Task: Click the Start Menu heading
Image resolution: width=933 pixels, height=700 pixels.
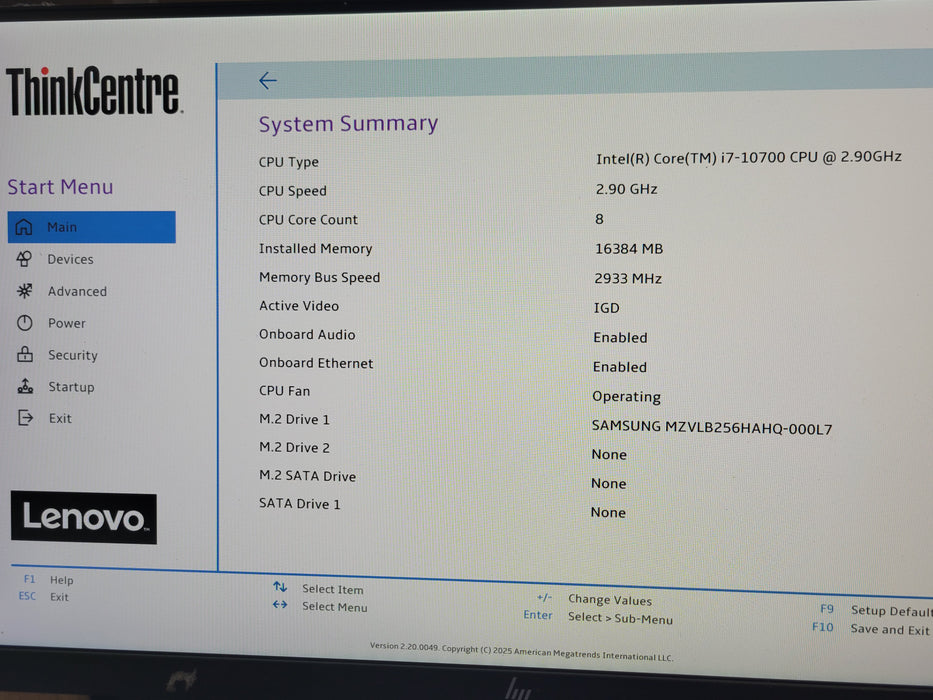Action: pyautogui.click(x=60, y=187)
